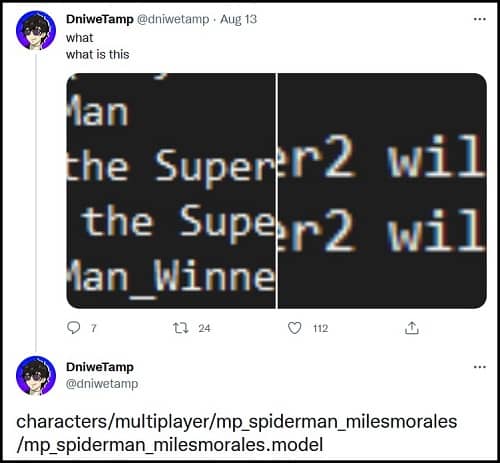Image resolution: width=500 pixels, height=463 pixels.
Task: Click the 'what is this' tweet text
Action: tap(98, 54)
